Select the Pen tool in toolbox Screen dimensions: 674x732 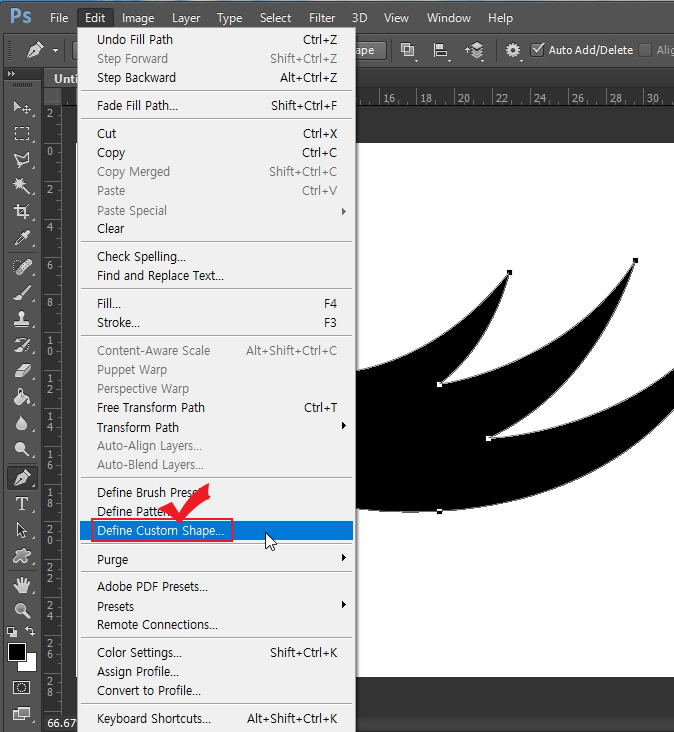[x=21, y=478]
